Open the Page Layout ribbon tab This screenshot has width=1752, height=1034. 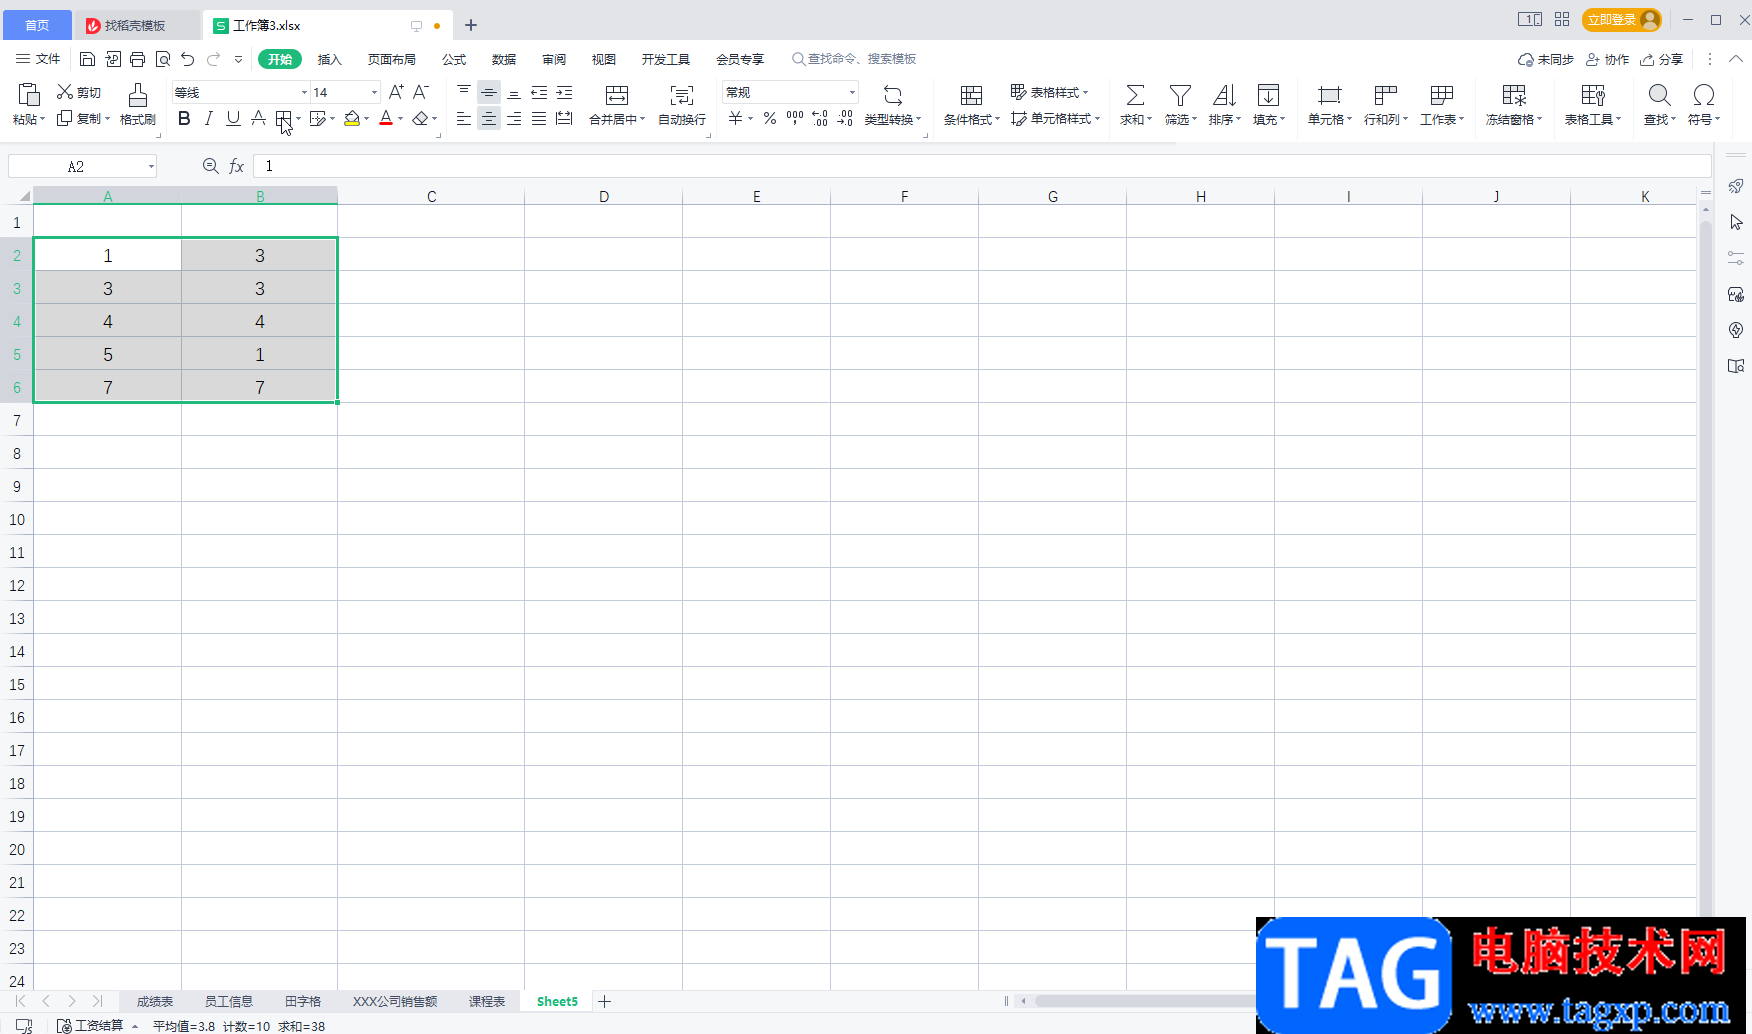392,59
